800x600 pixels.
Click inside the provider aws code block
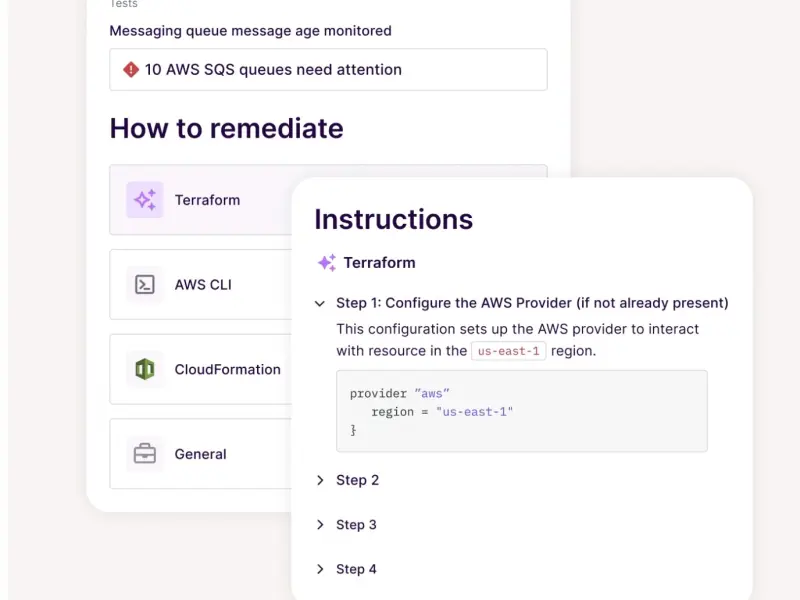[x=521, y=411]
